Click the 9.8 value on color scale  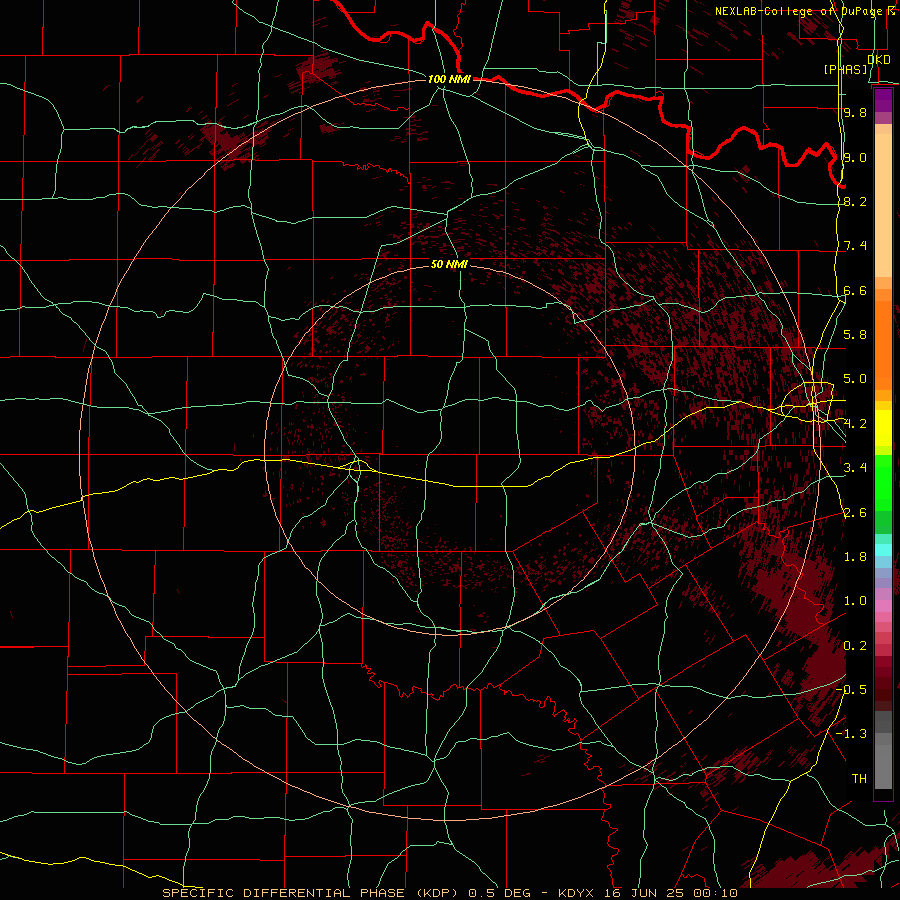[x=855, y=112]
